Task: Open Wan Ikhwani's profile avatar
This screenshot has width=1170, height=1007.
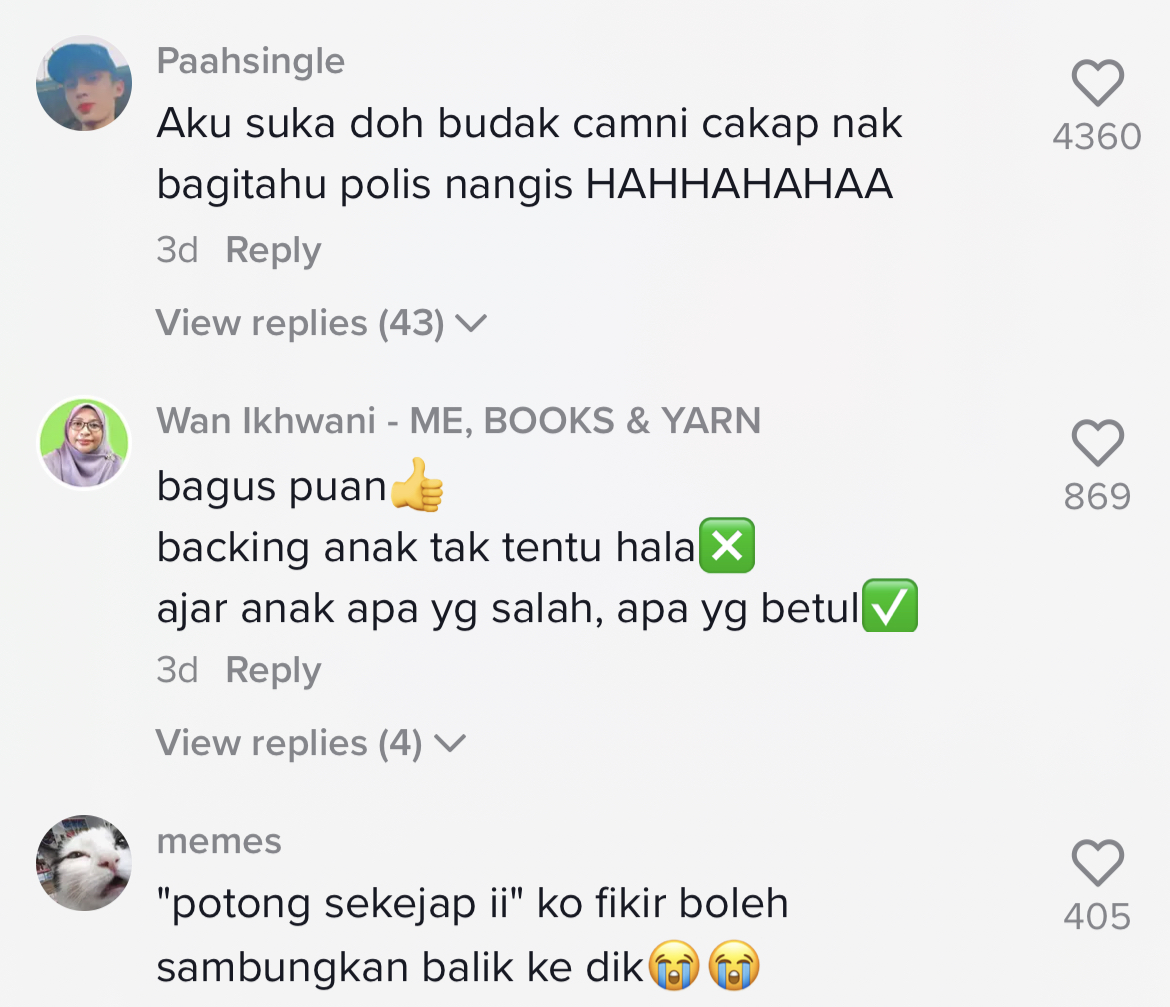Action: [x=84, y=442]
